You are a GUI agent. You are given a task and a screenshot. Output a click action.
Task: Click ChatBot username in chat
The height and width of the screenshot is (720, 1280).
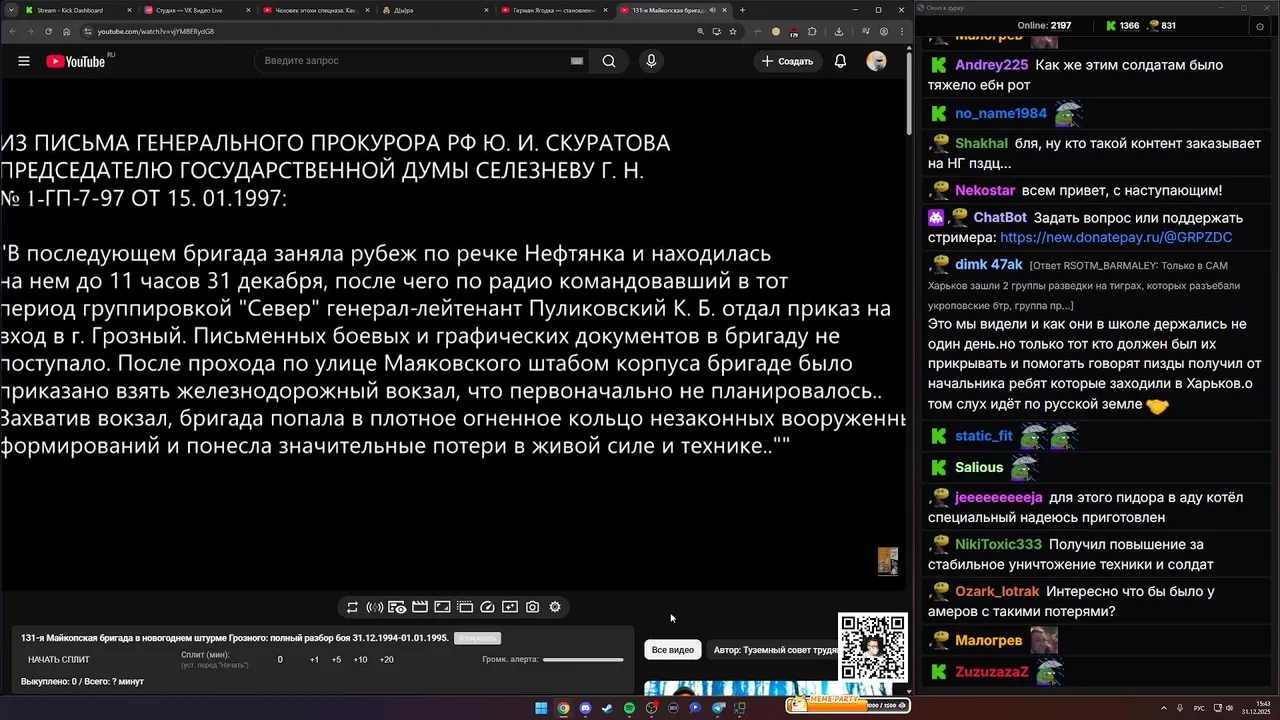coord(1000,217)
